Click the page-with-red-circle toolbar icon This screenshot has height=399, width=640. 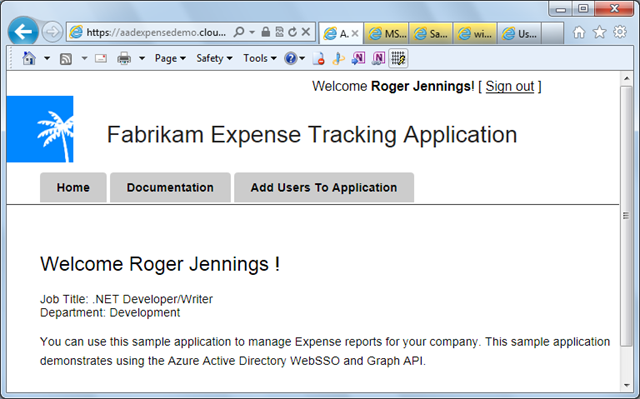point(318,58)
